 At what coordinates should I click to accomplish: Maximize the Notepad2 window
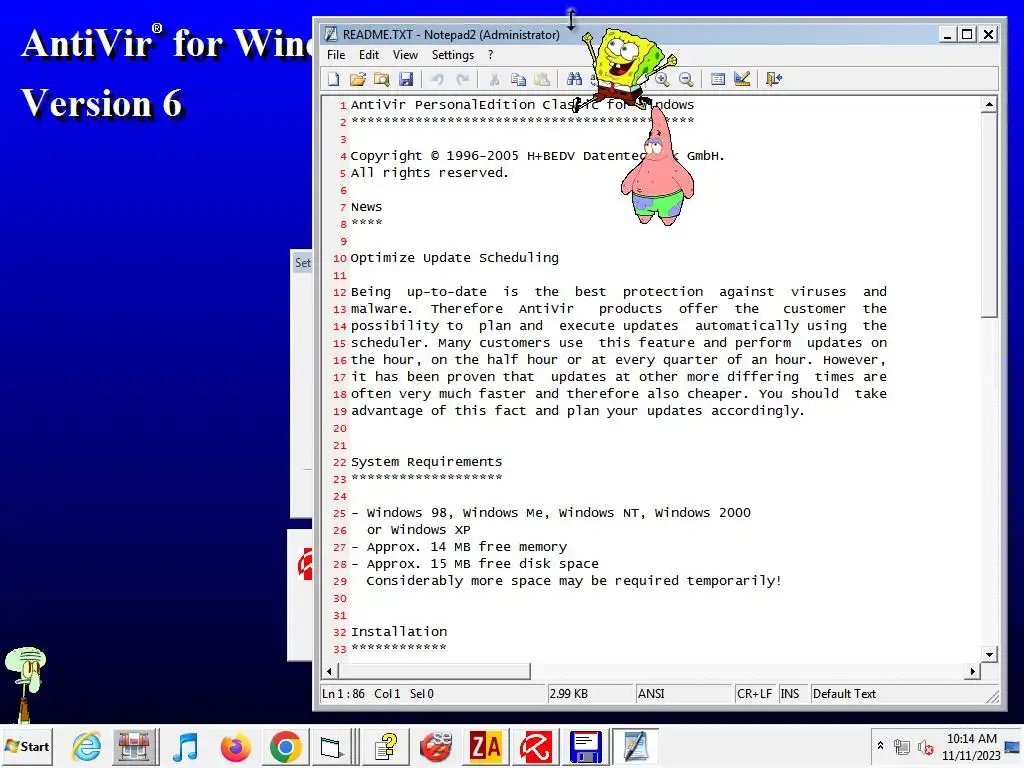tap(968, 34)
